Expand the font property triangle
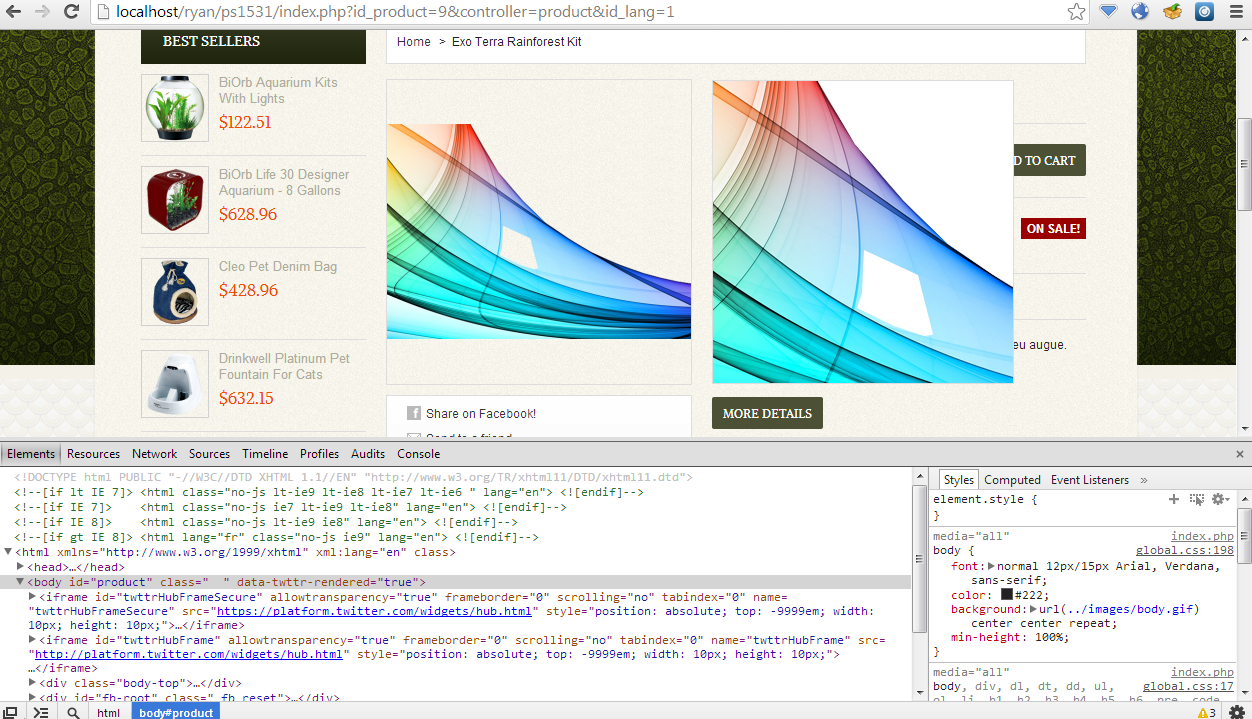Viewport: 1252px width, 719px height. 991,566
